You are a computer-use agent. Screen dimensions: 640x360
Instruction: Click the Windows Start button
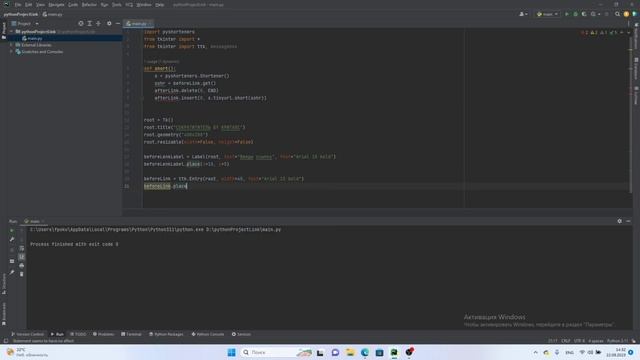tap(231, 352)
